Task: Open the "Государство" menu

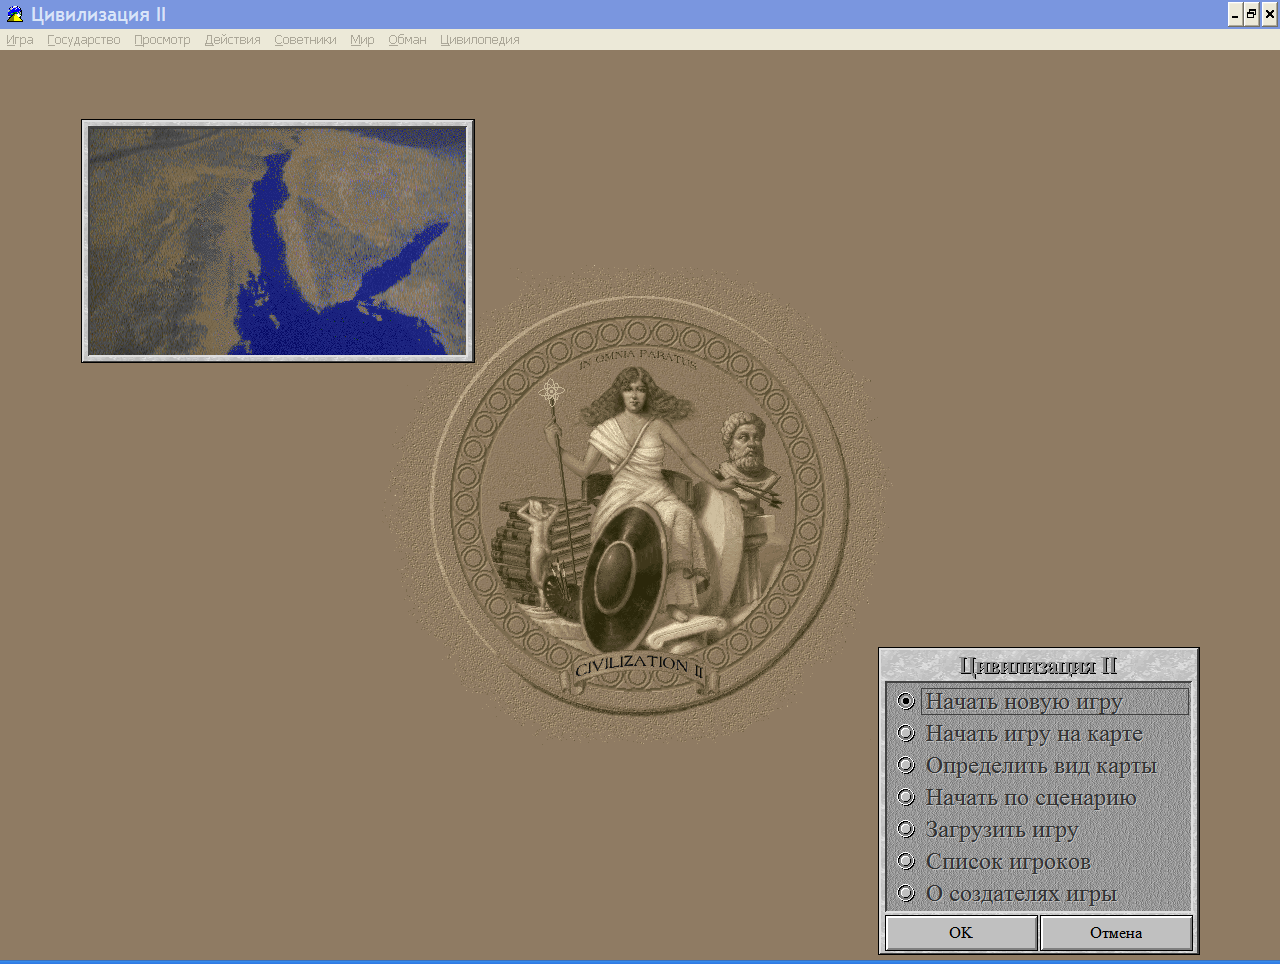Action: [x=84, y=40]
